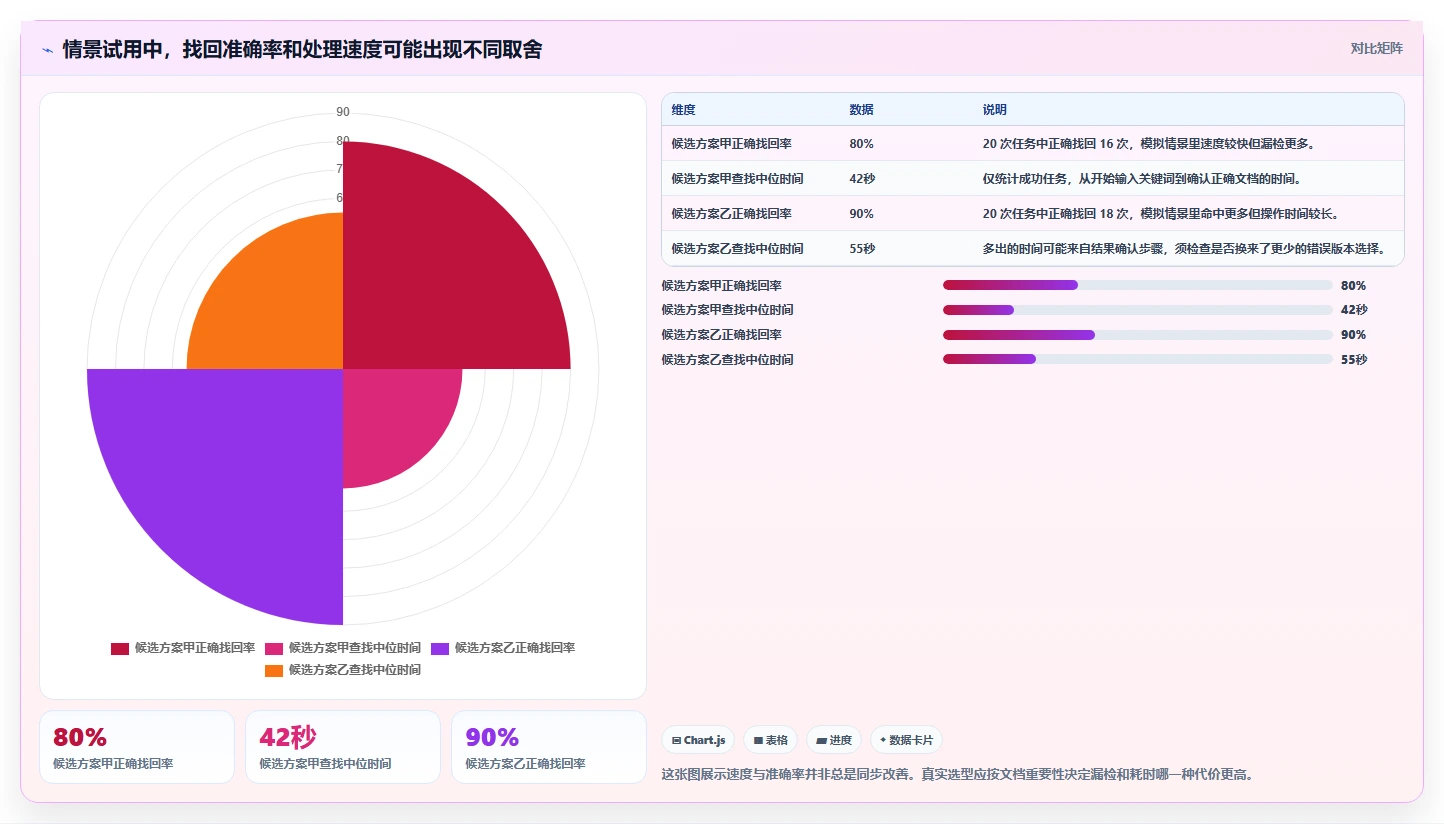The width and height of the screenshot is (1444, 824).
Task: Click legend text 候选方案甲正确找回率 below the chart
Action: coord(195,648)
